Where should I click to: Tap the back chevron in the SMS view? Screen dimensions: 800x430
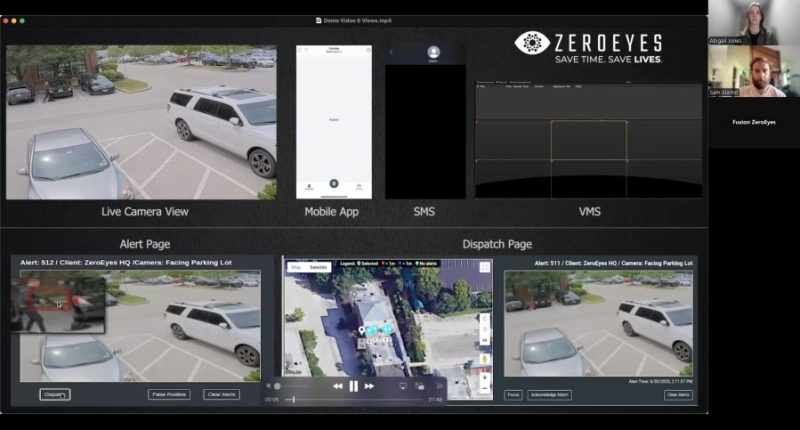(x=391, y=52)
